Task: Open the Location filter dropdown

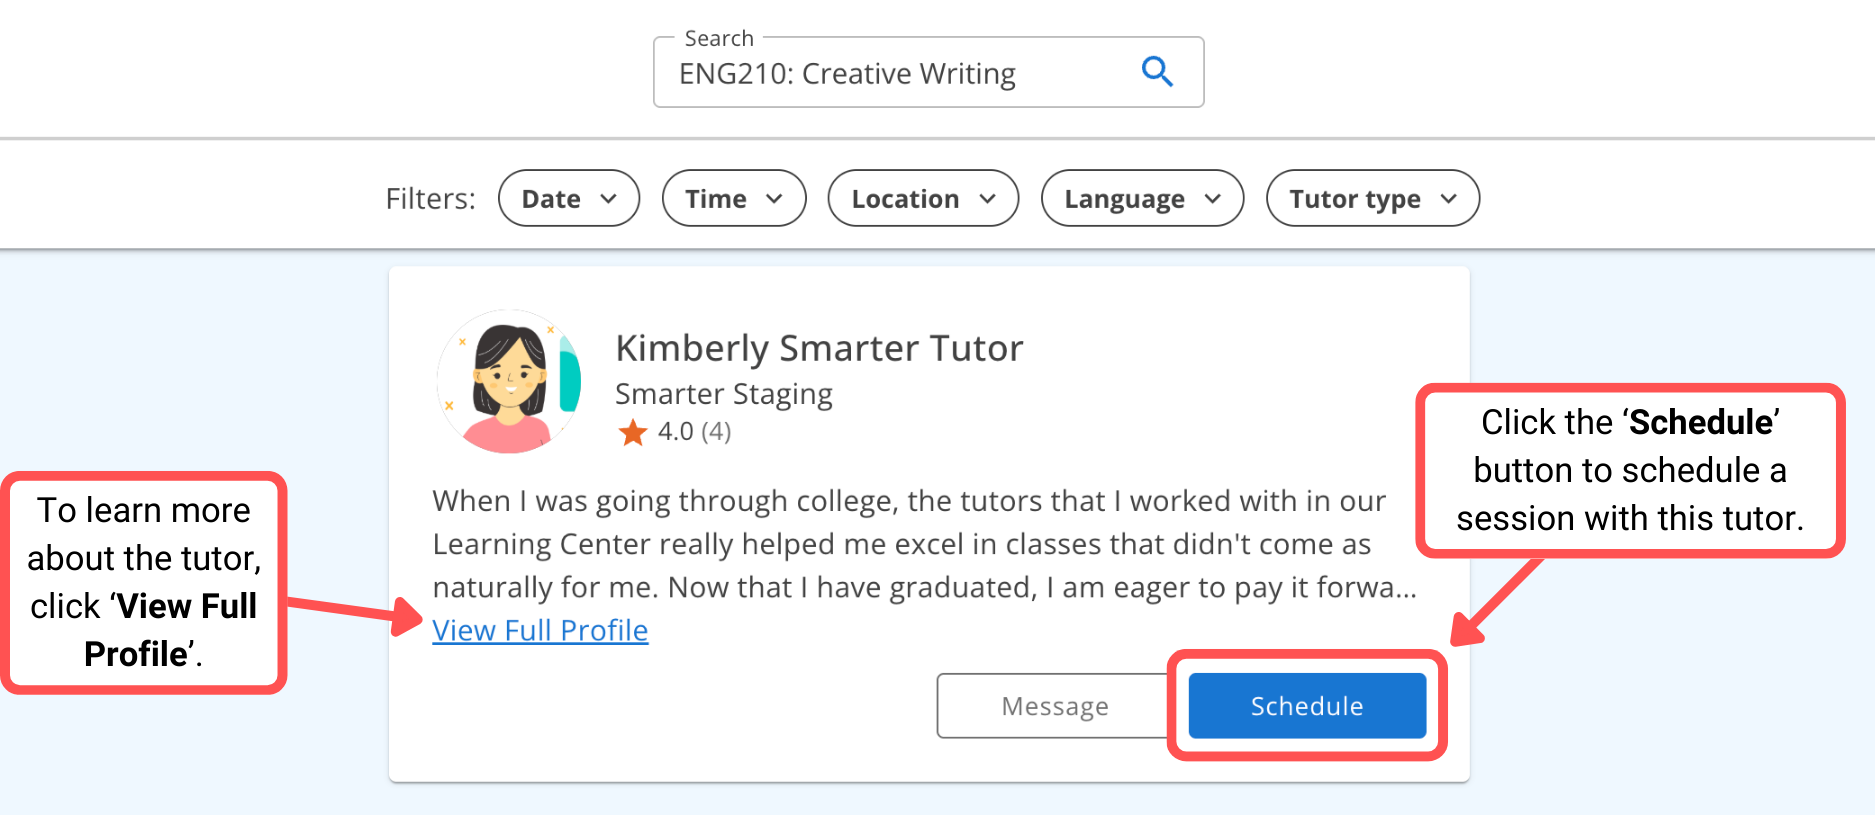Action: pyautogui.click(x=921, y=198)
